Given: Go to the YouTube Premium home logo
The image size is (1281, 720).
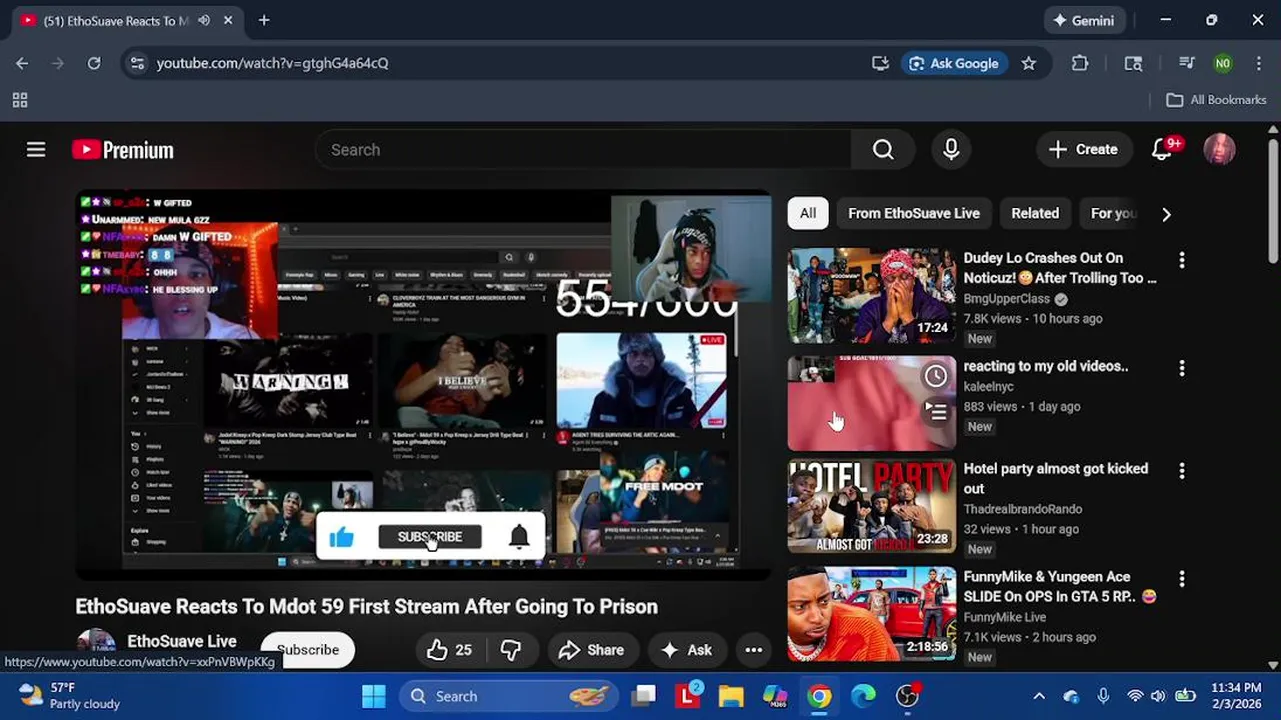Looking at the screenshot, I should click(x=123, y=150).
